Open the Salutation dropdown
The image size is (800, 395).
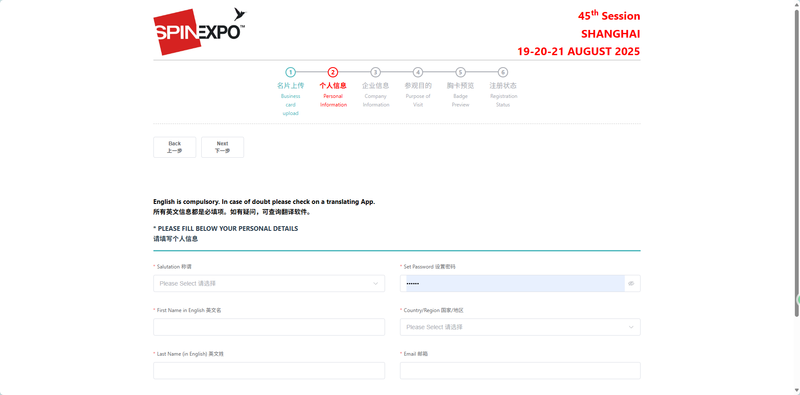click(269, 283)
